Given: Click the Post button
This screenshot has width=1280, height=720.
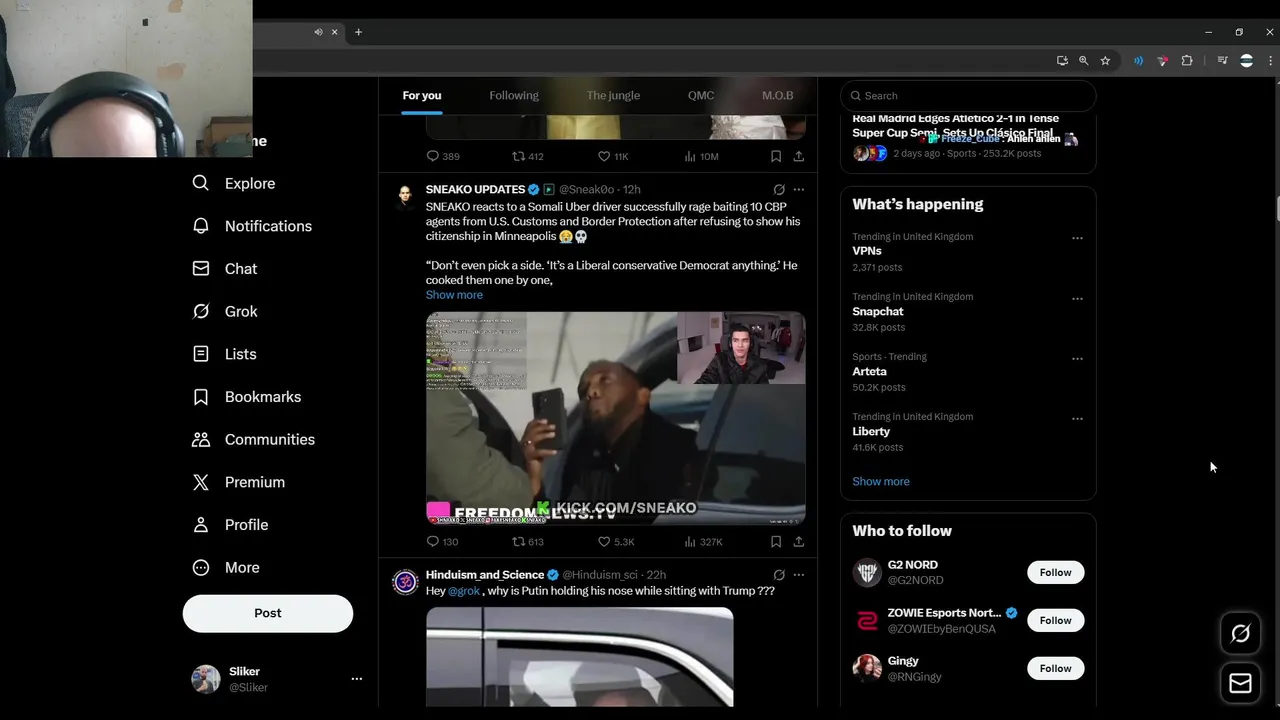Looking at the screenshot, I should (x=268, y=613).
